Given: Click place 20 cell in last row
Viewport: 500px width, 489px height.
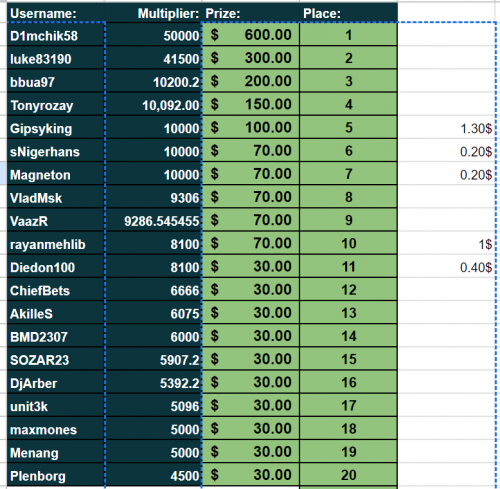Looking at the screenshot, I should [348, 475].
